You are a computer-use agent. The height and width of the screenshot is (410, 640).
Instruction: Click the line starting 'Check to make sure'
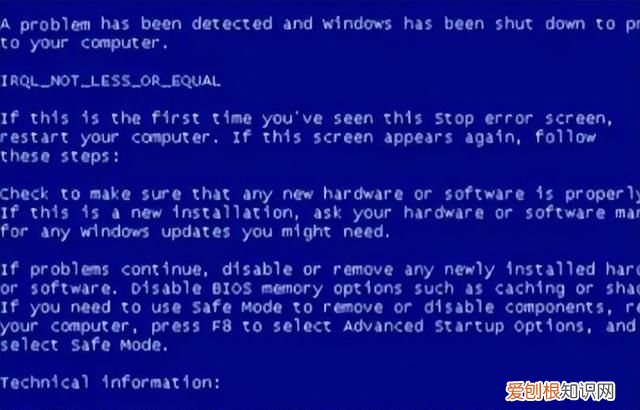point(320,194)
